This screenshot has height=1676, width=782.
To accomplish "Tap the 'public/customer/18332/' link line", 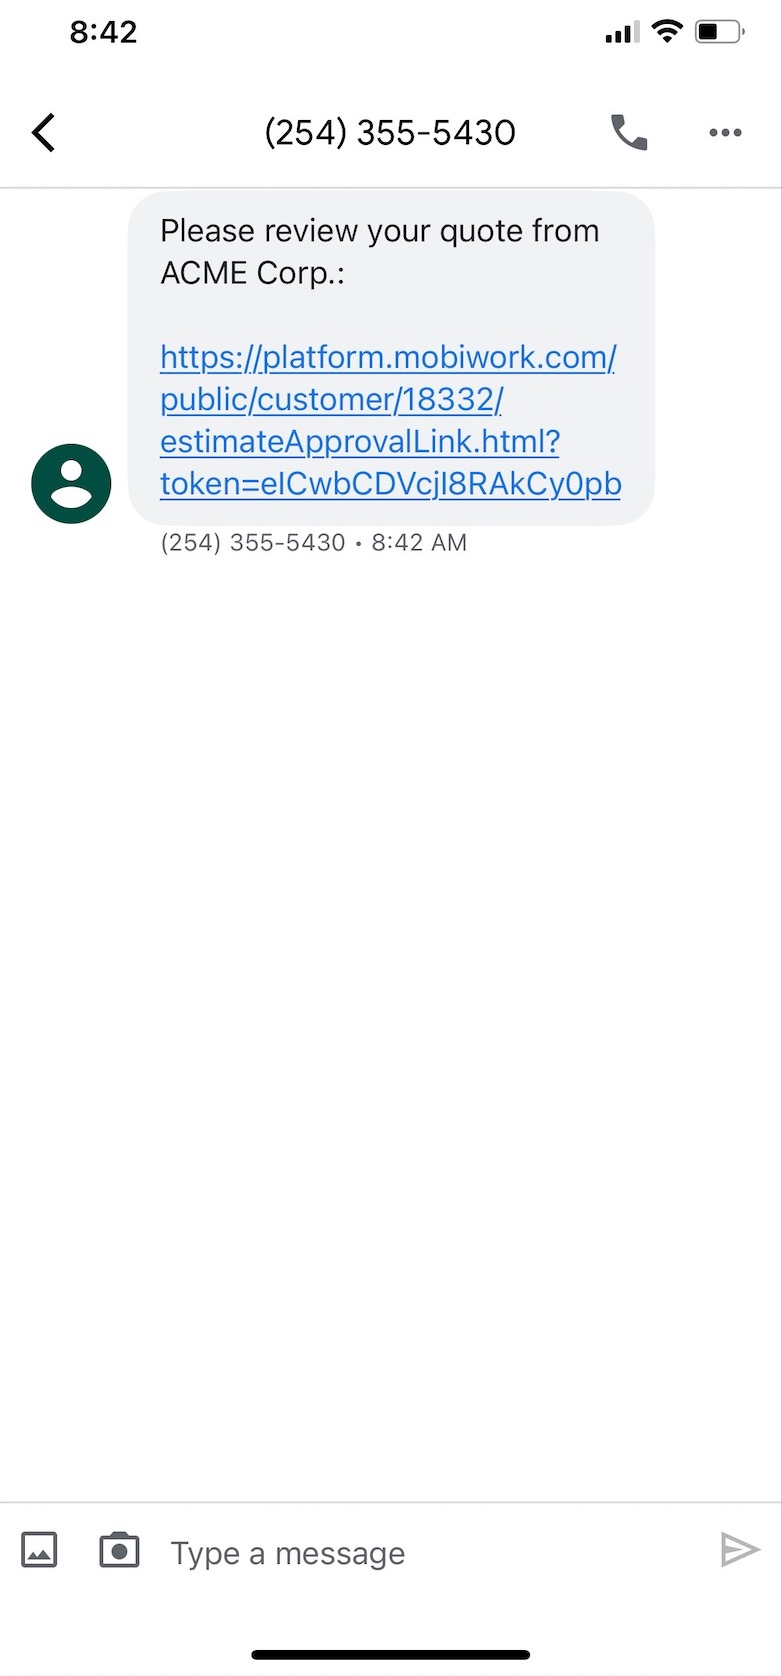I will 331,399.
